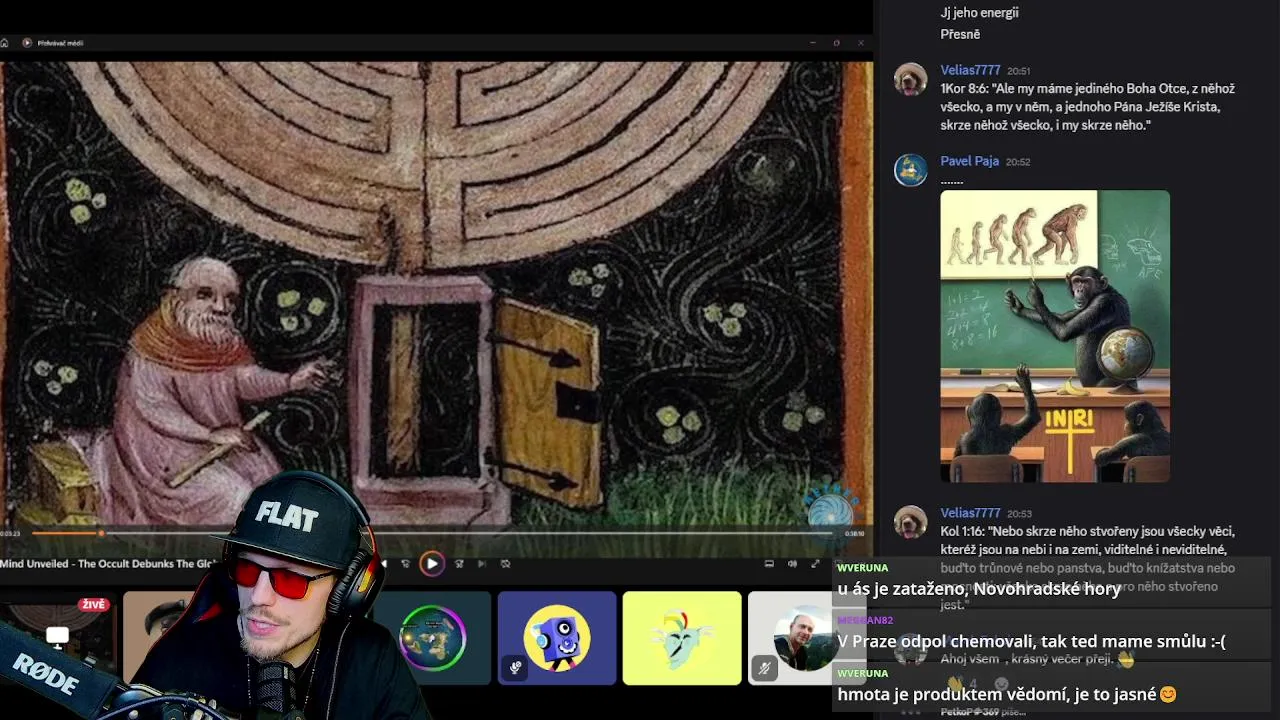Minimize the media player window

pyautogui.click(x=812, y=43)
